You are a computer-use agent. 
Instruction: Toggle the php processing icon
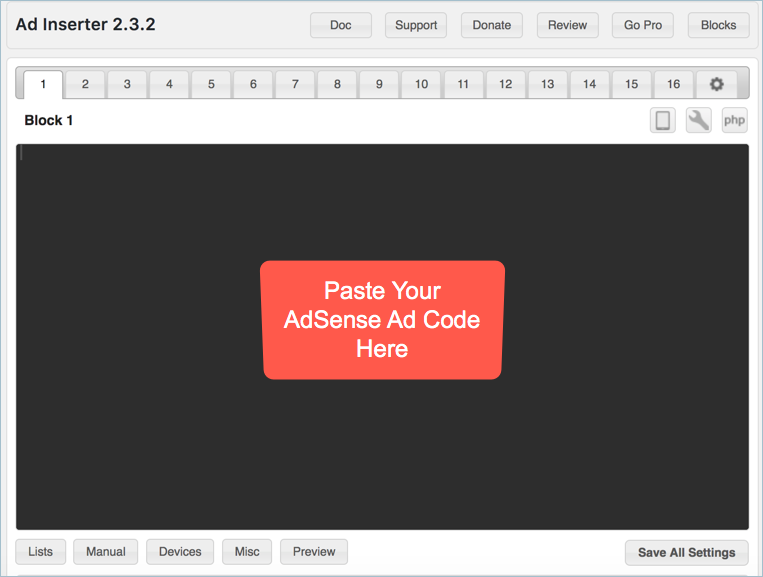click(x=735, y=121)
